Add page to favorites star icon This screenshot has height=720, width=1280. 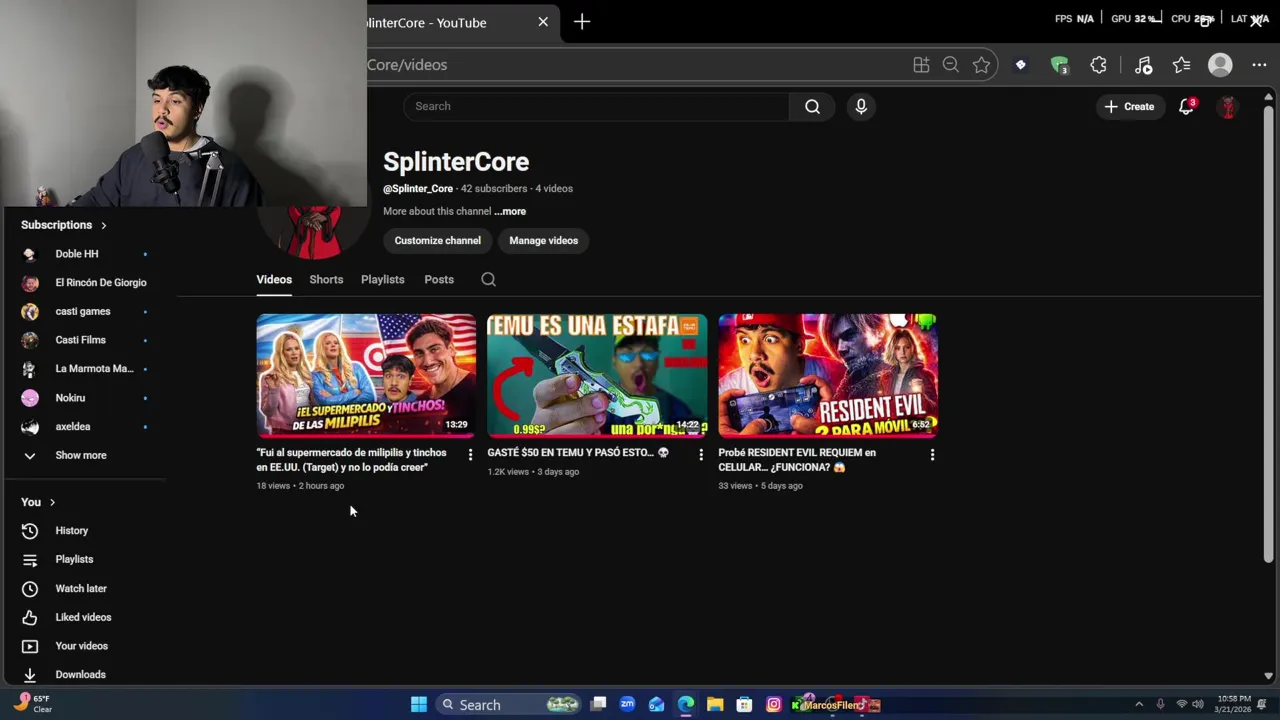click(x=981, y=65)
